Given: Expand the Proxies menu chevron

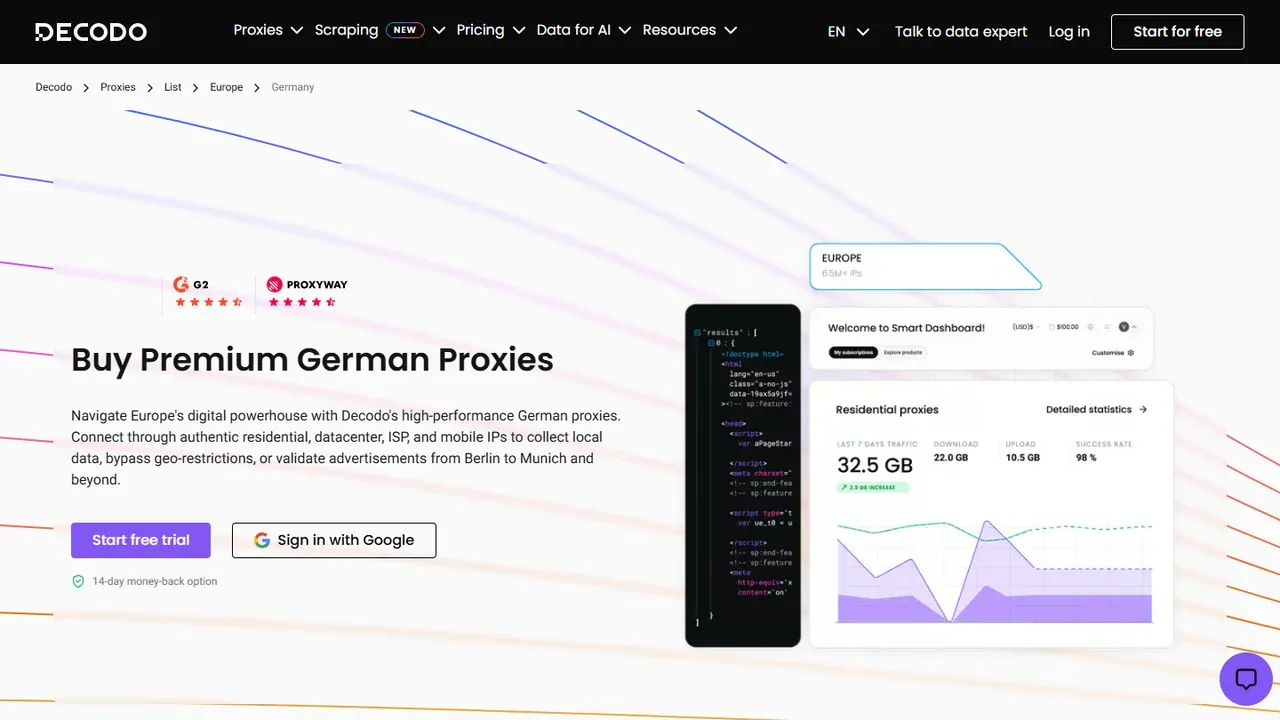Looking at the screenshot, I should 297,31.
